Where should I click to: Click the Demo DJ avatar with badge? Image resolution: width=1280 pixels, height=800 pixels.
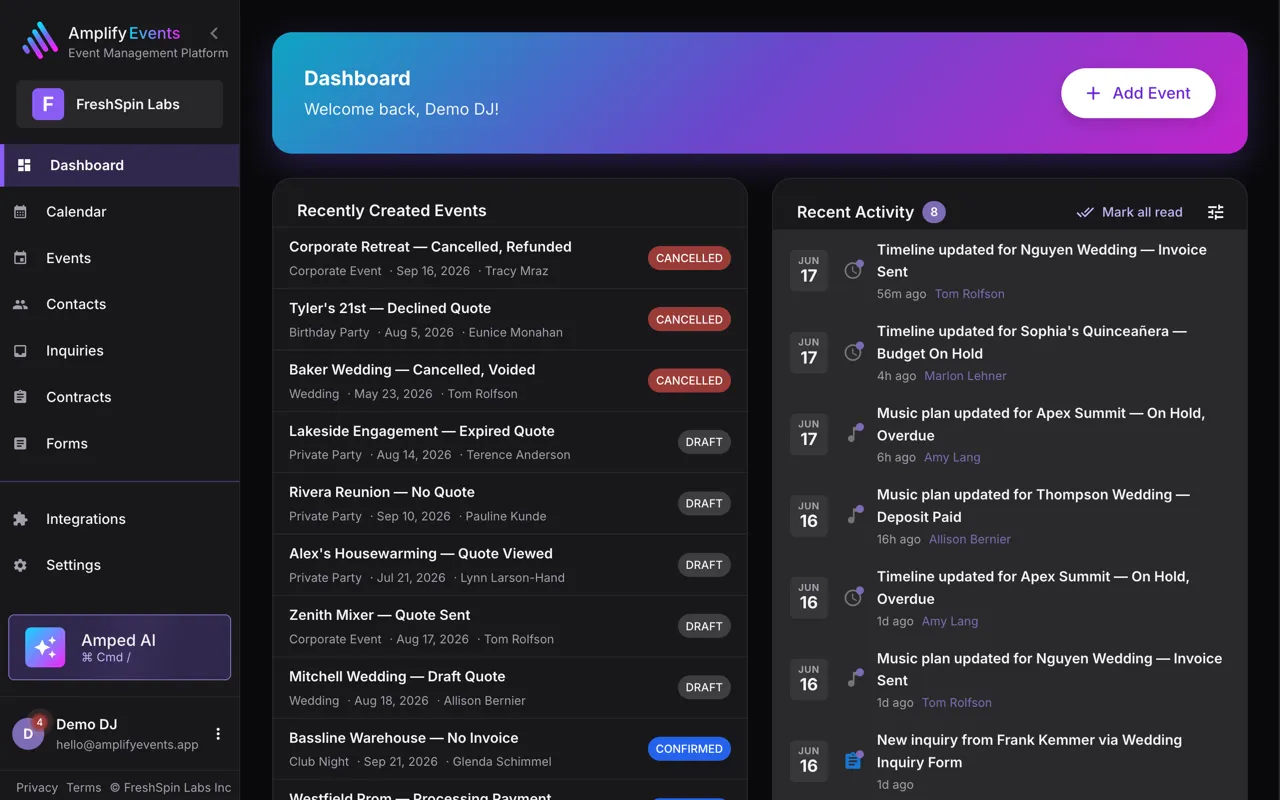tap(28, 733)
